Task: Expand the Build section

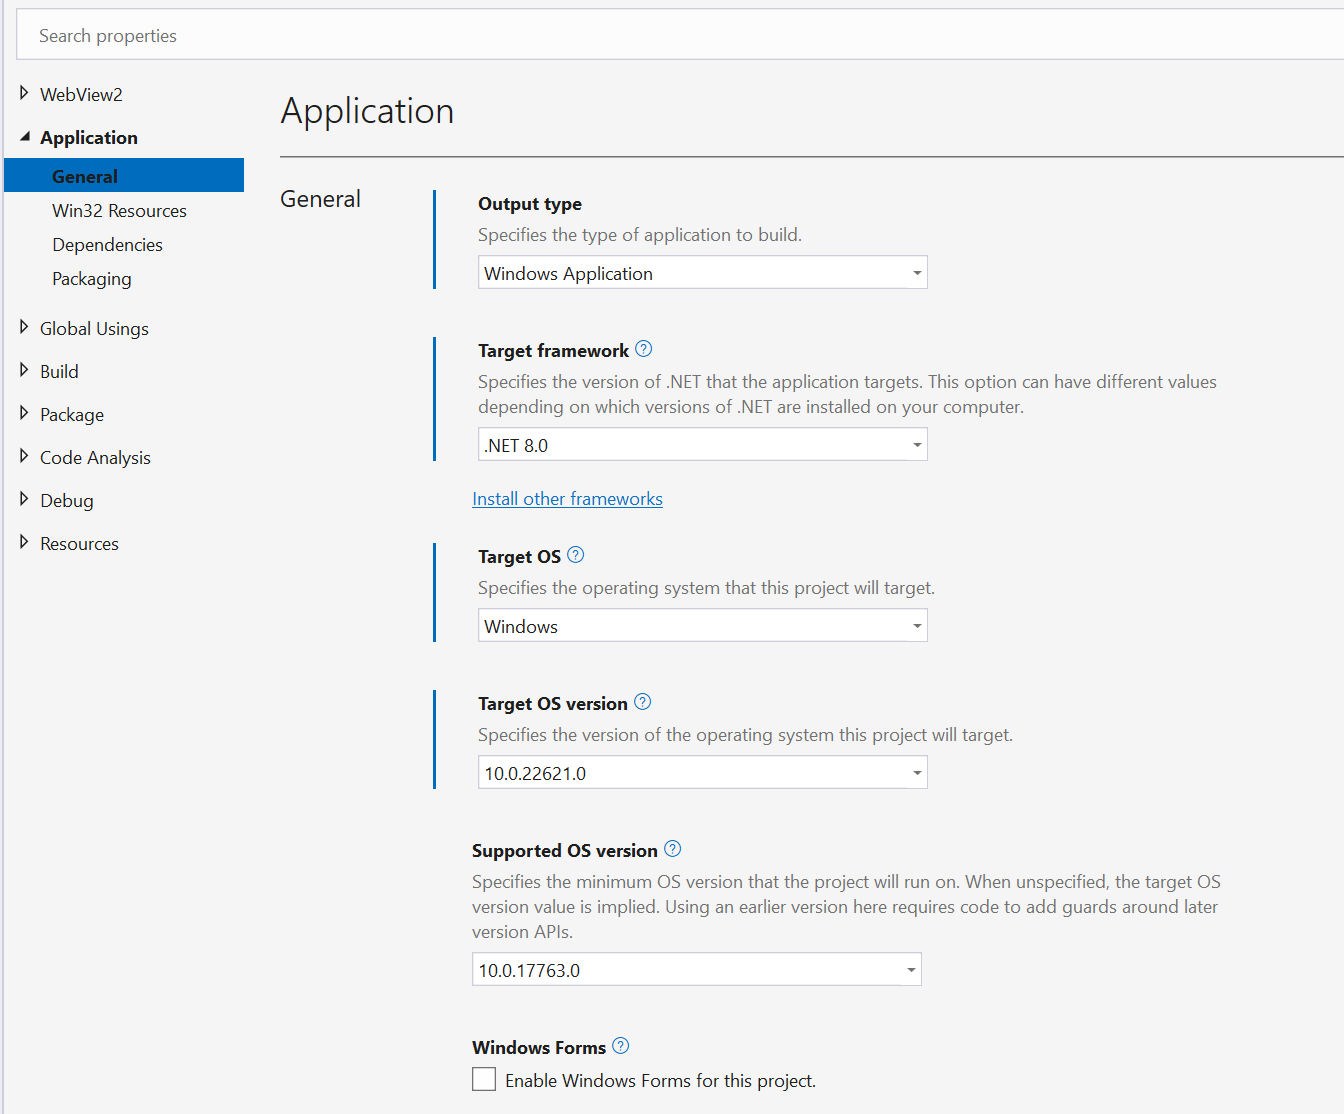Action: pyautogui.click(x=24, y=370)
